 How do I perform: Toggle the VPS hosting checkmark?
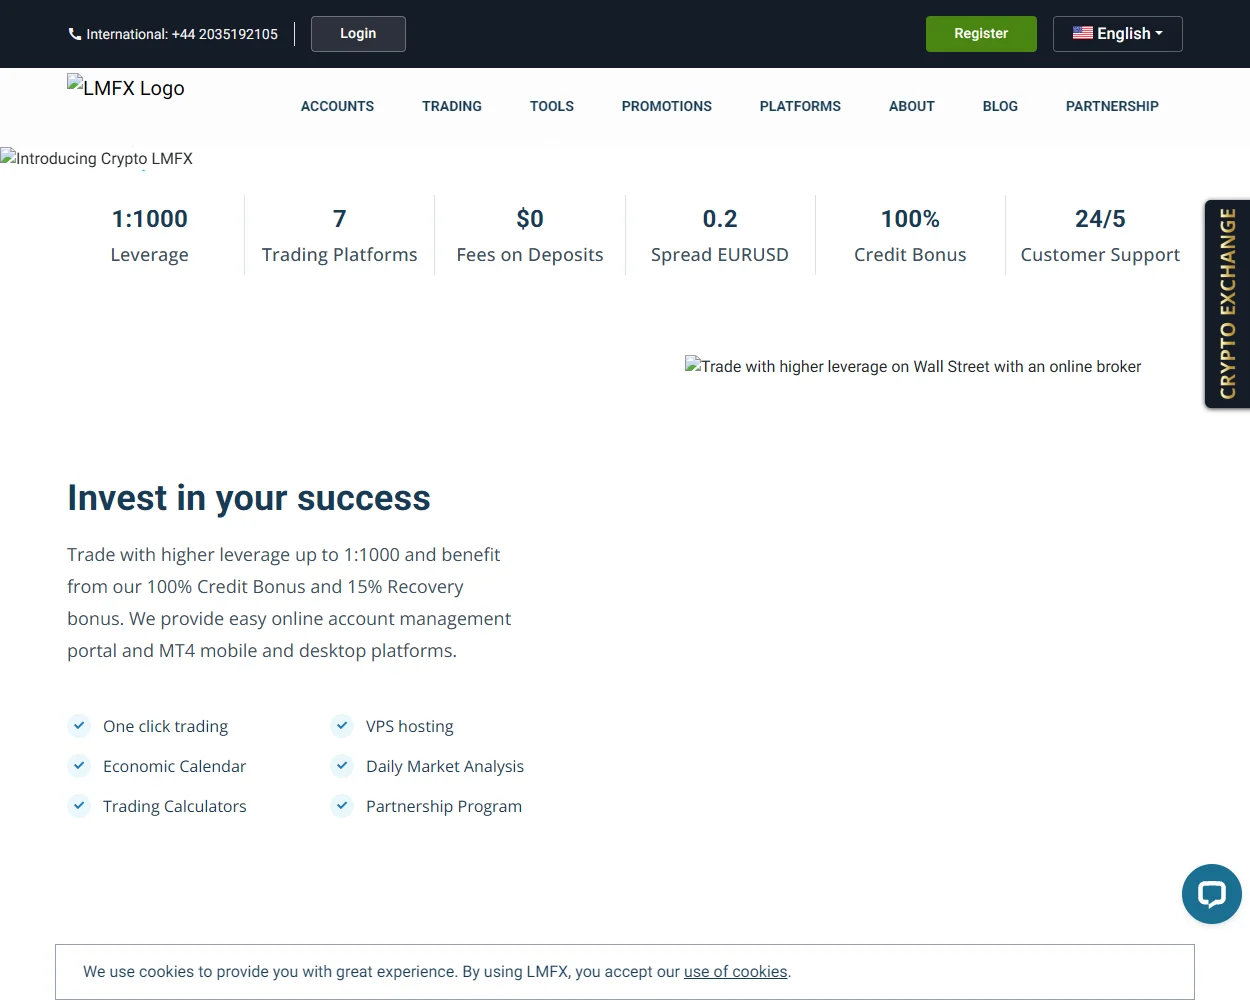[341, 726]
